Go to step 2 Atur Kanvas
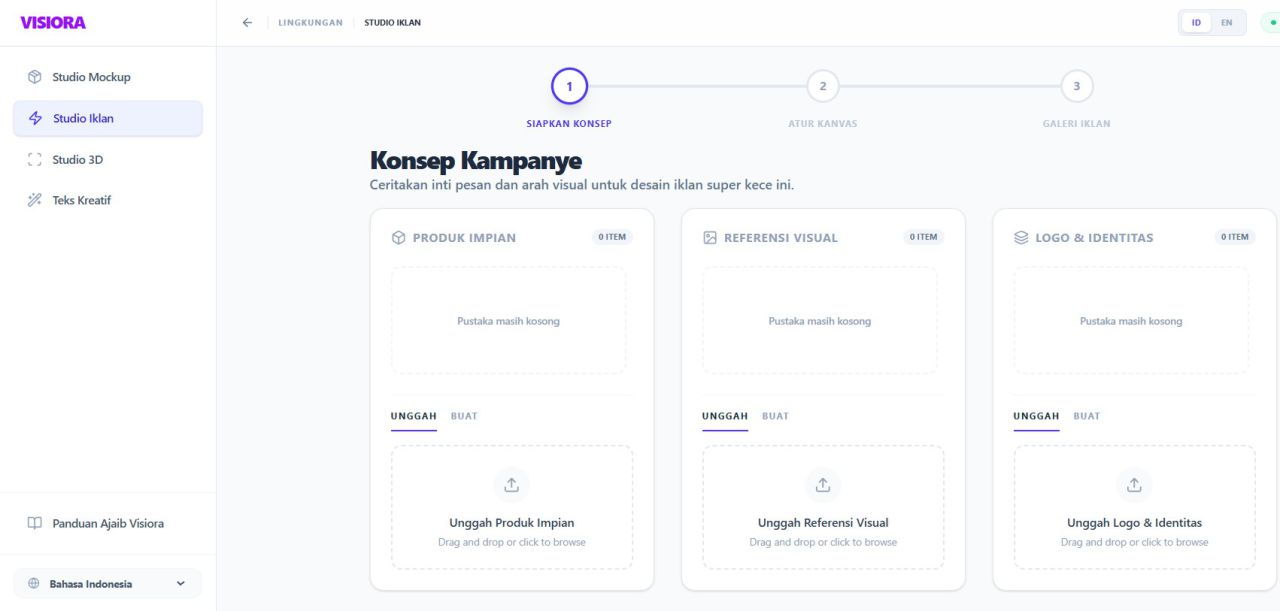Viewport: 1280px width, 611px height. [x=823, y=86]
